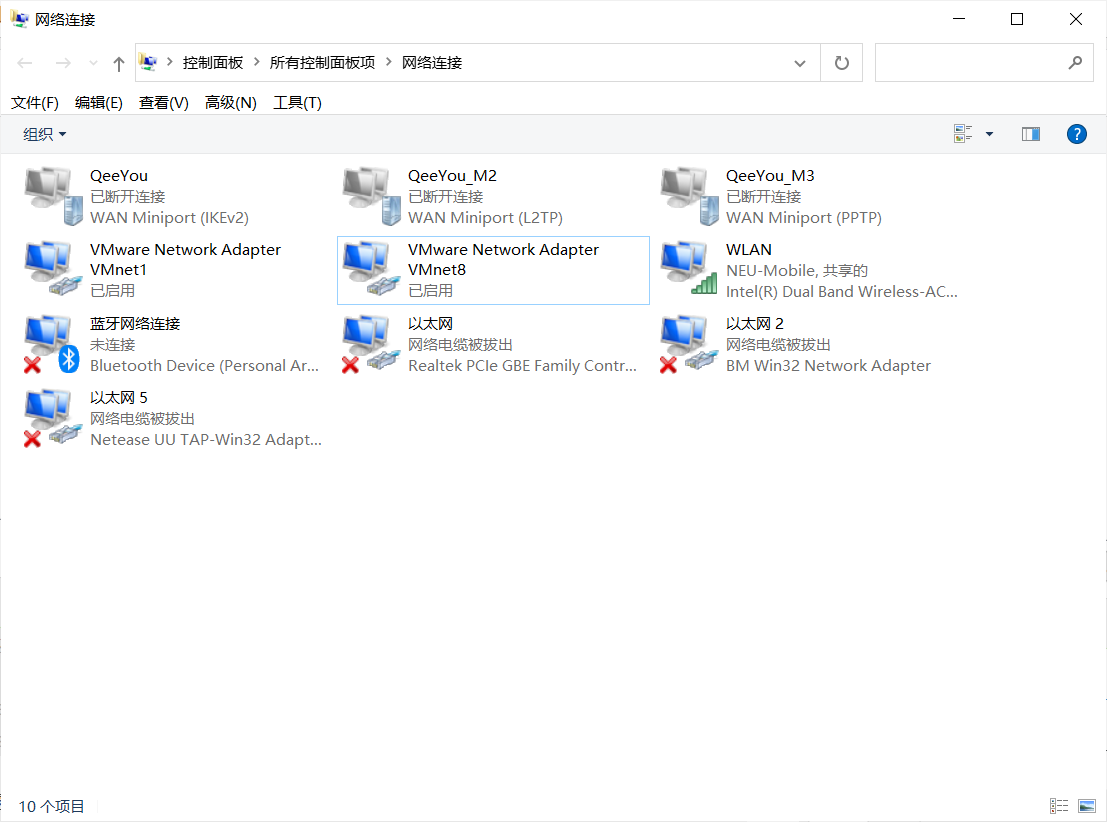Click the 10 个项目 status bar text
Screen dimensions: 1107x822
[51, 806]
